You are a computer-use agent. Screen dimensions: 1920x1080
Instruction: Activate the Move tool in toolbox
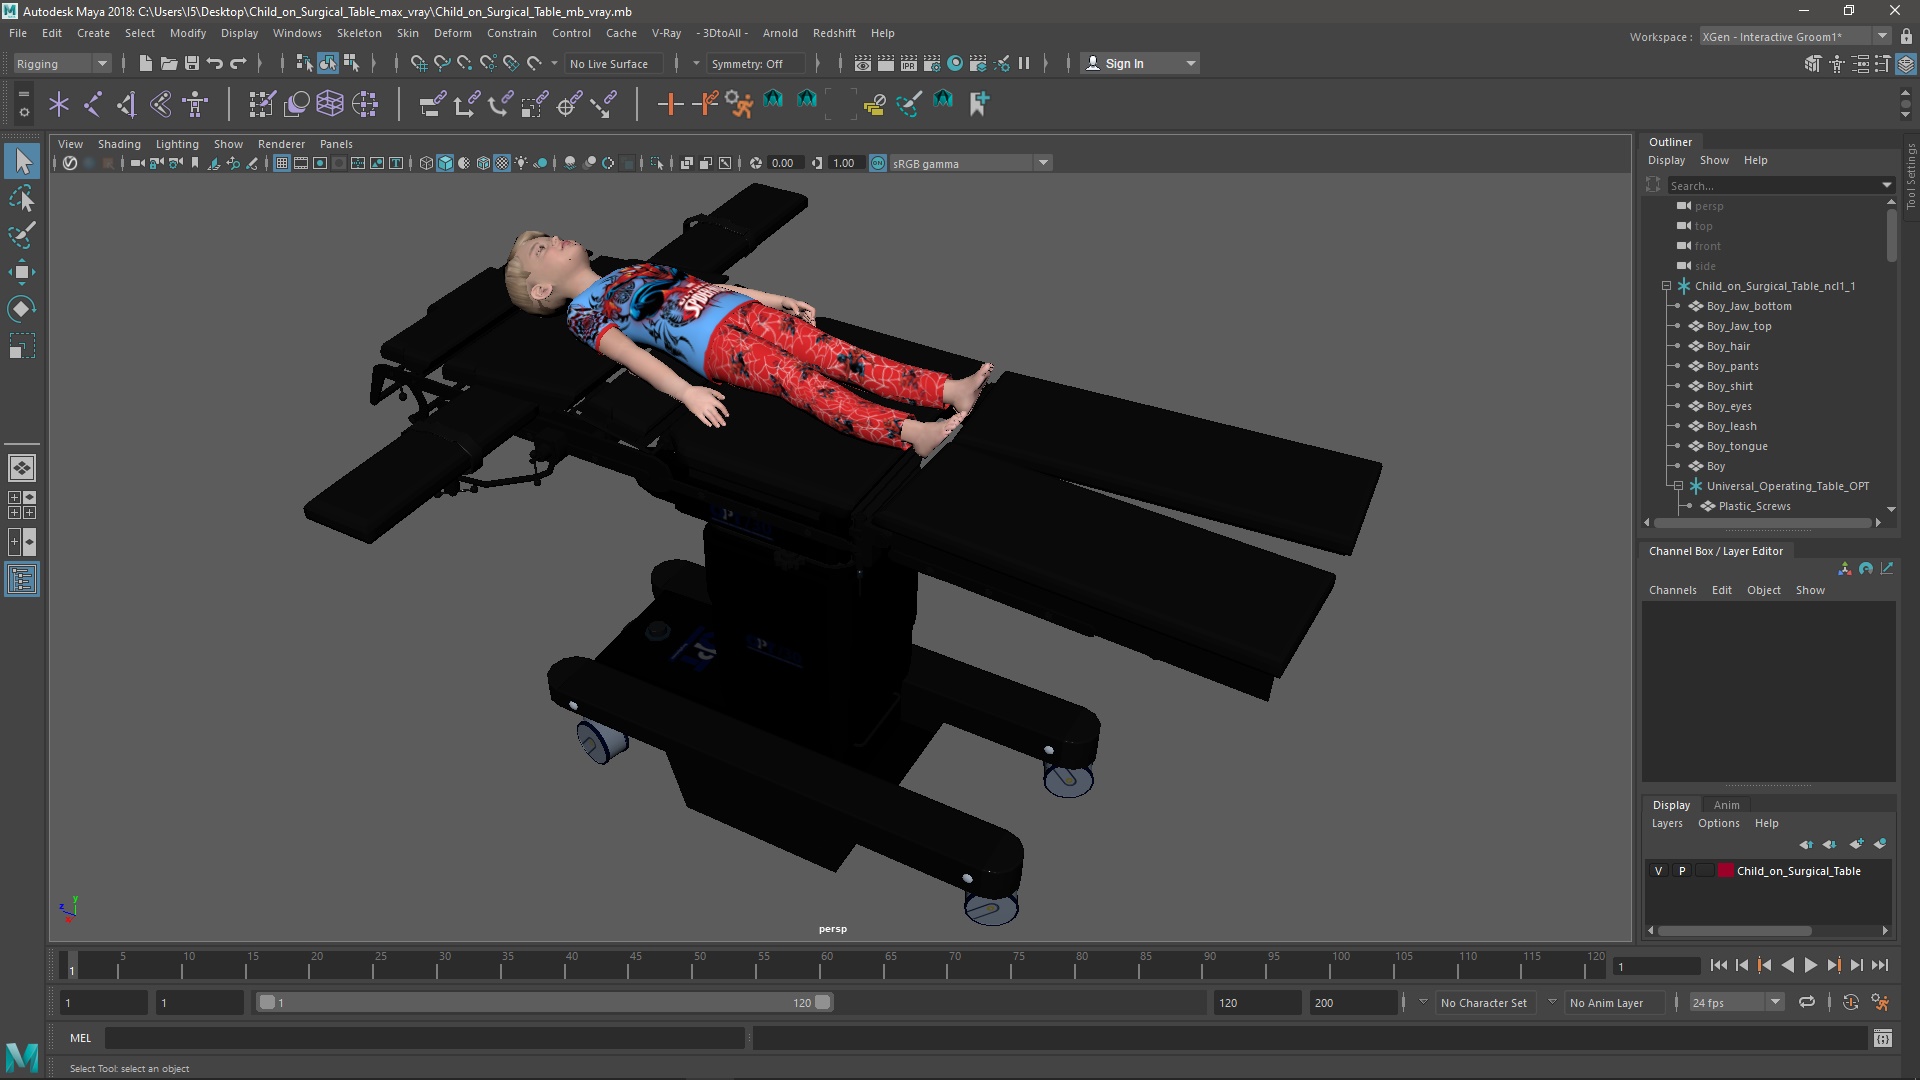[x=22, y=272]
